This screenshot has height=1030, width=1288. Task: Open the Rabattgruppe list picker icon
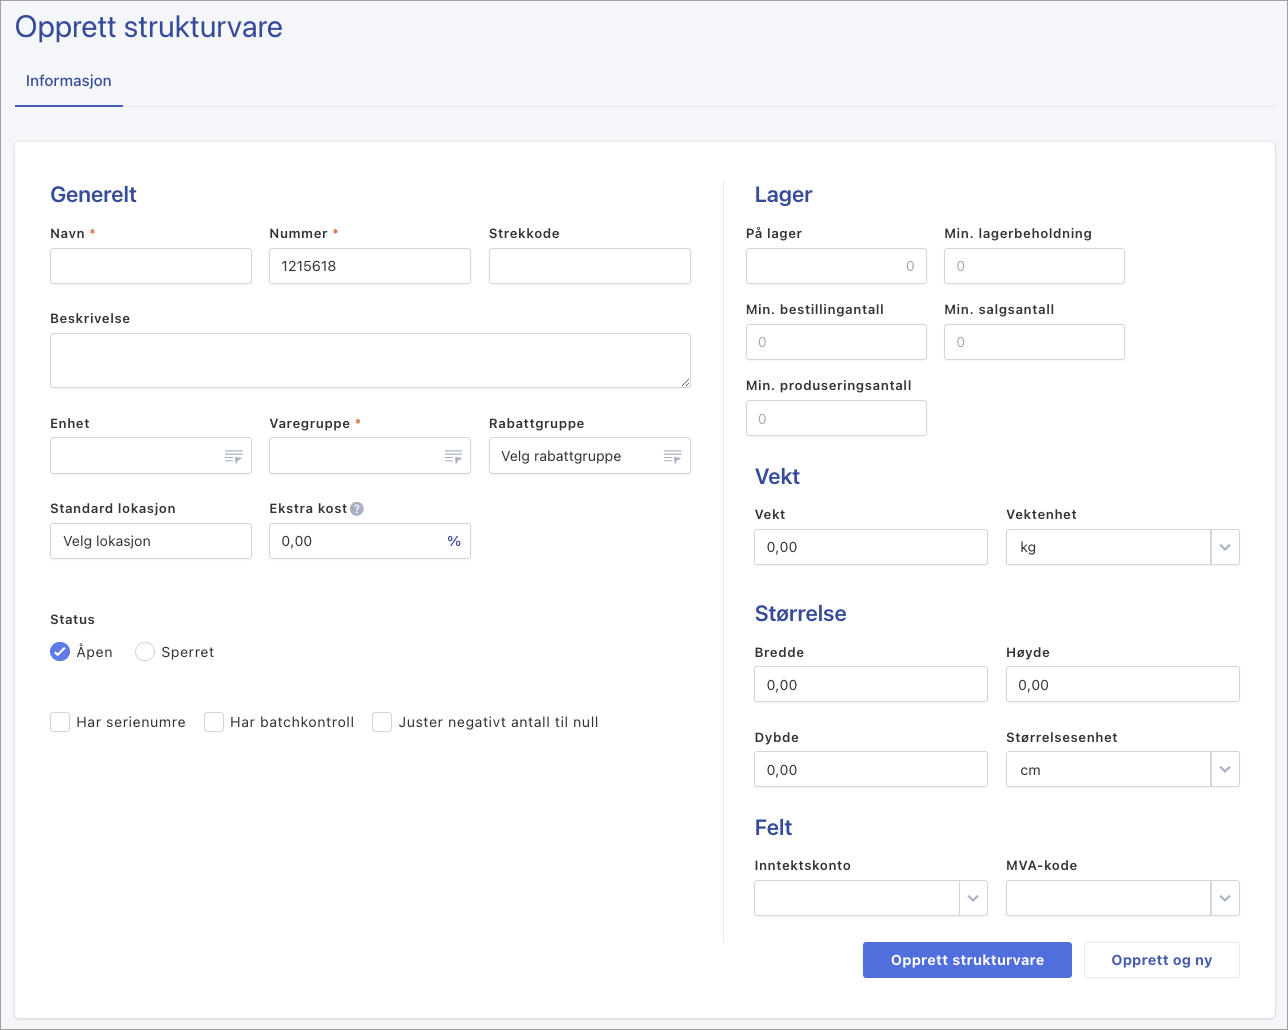point(672,457)
